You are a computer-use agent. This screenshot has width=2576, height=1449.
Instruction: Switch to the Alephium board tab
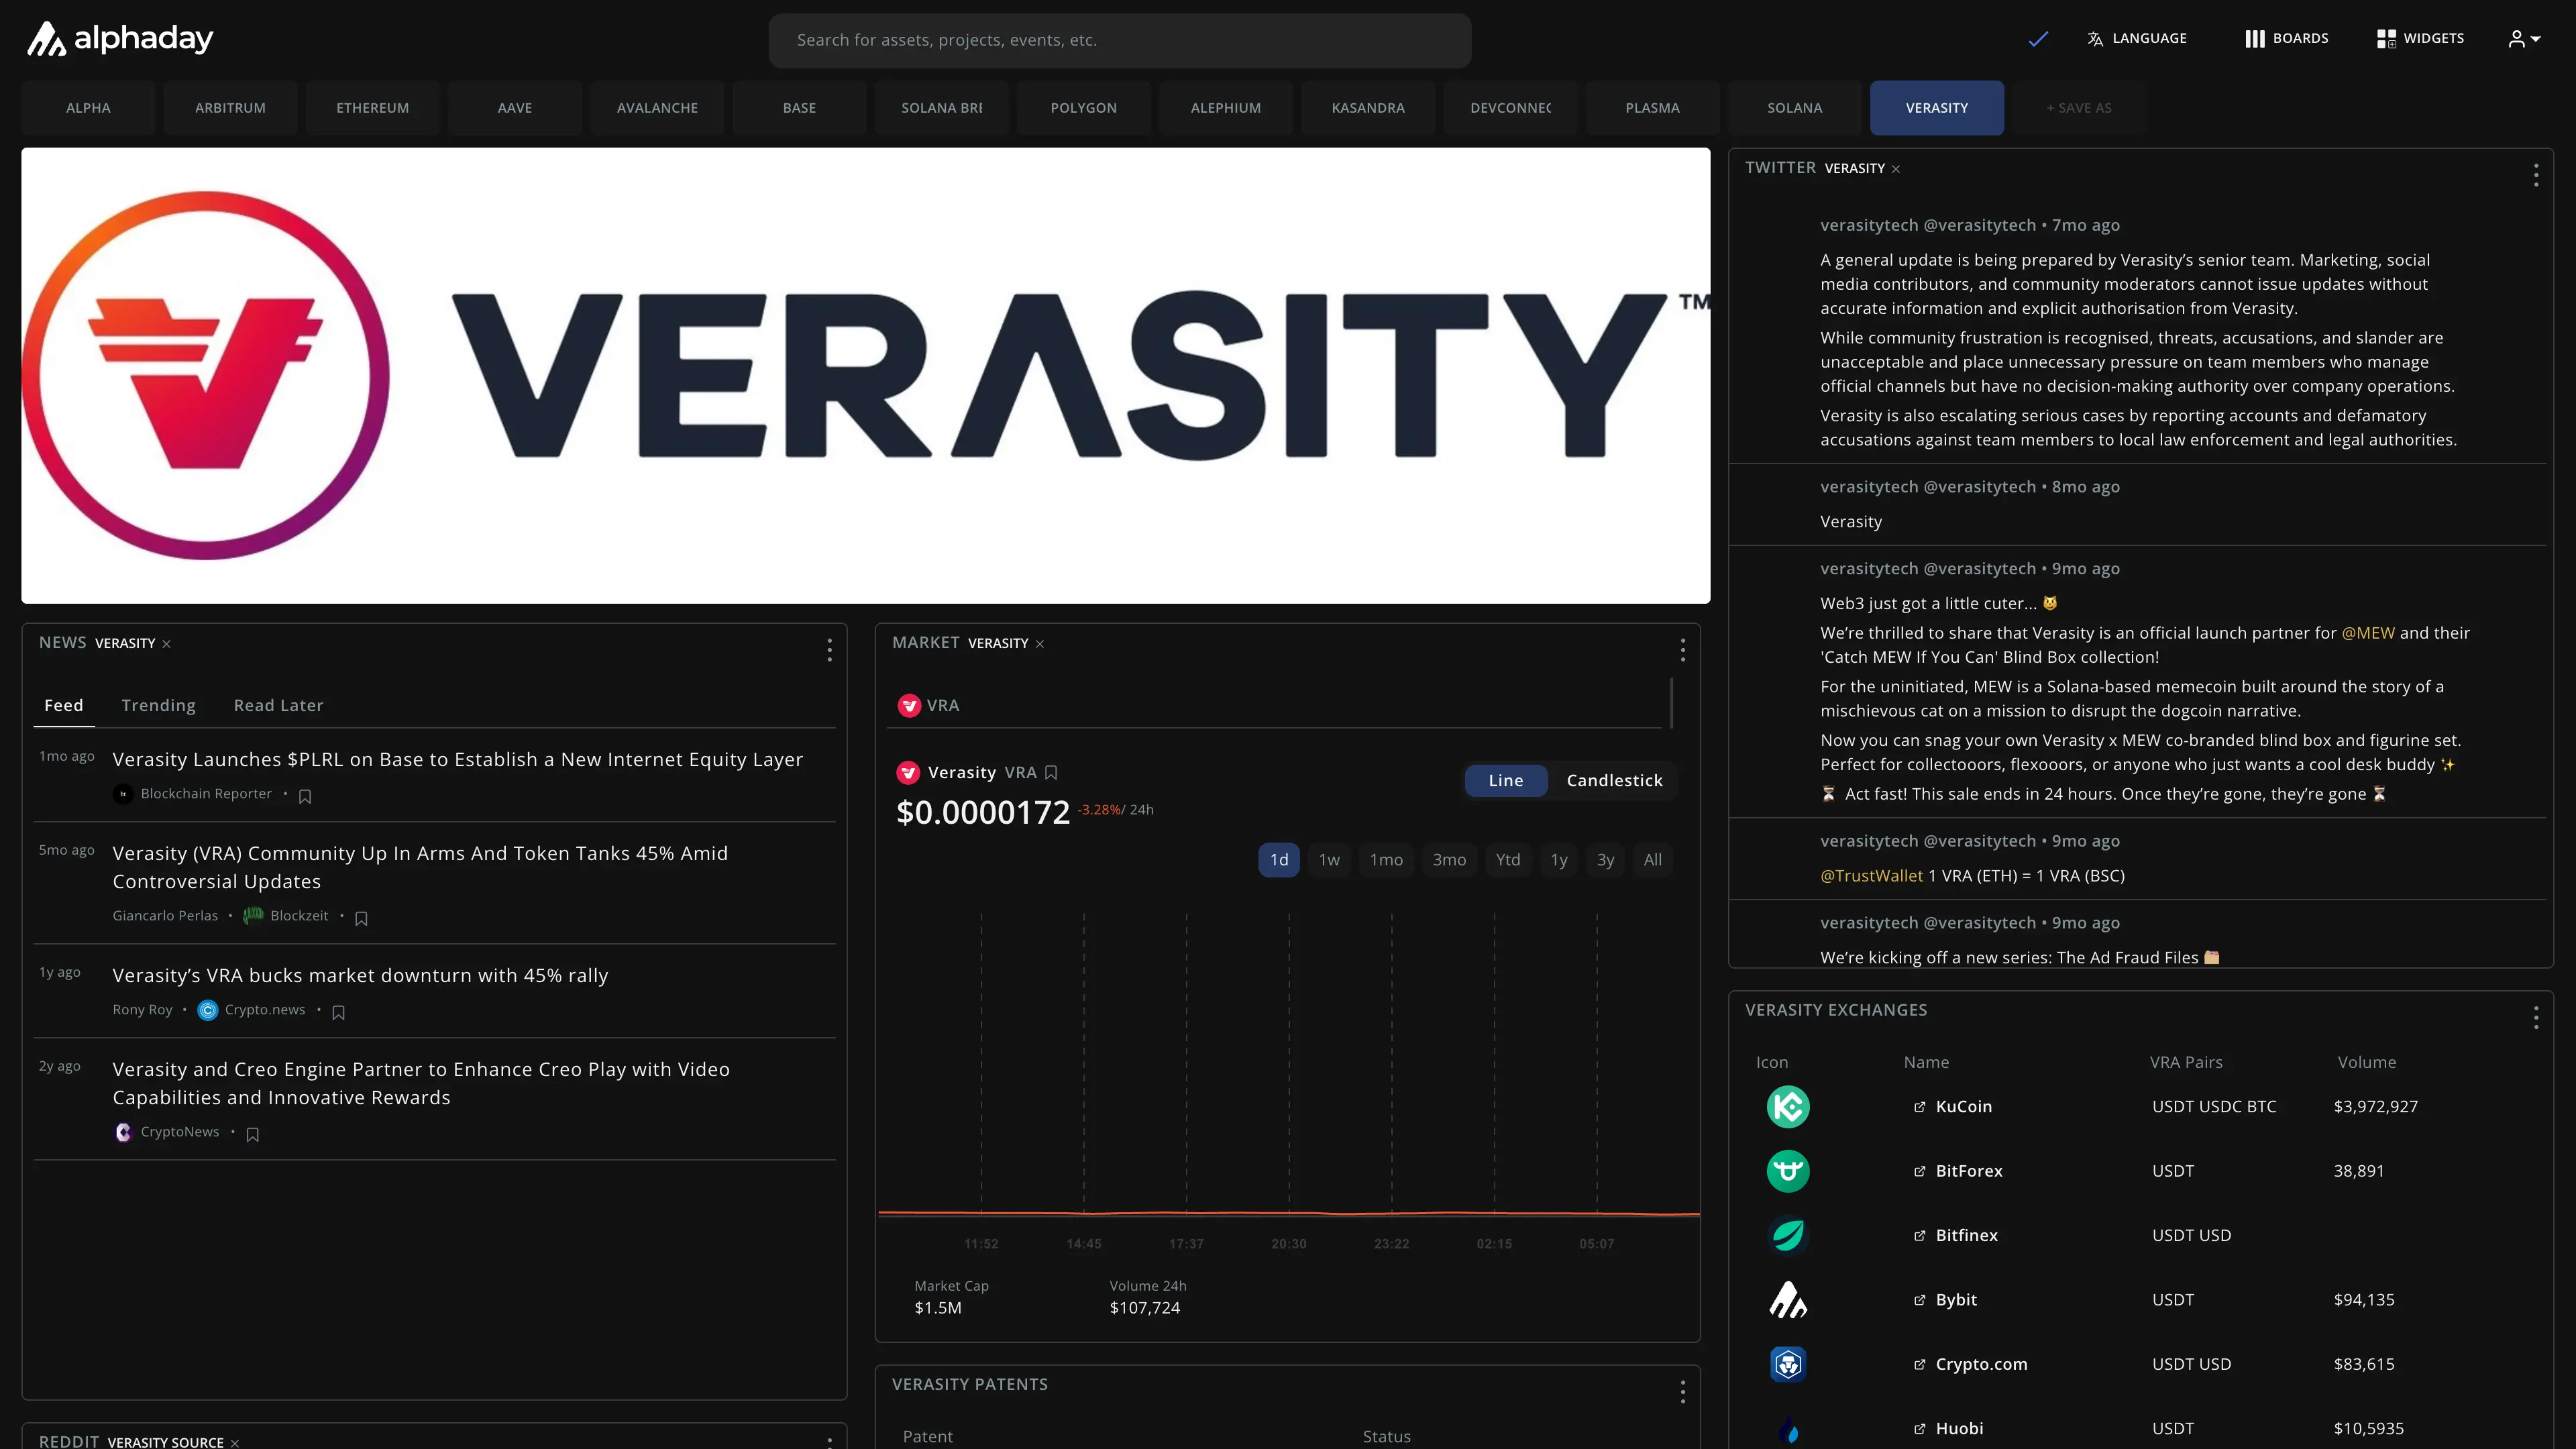tap(1226, 108)
